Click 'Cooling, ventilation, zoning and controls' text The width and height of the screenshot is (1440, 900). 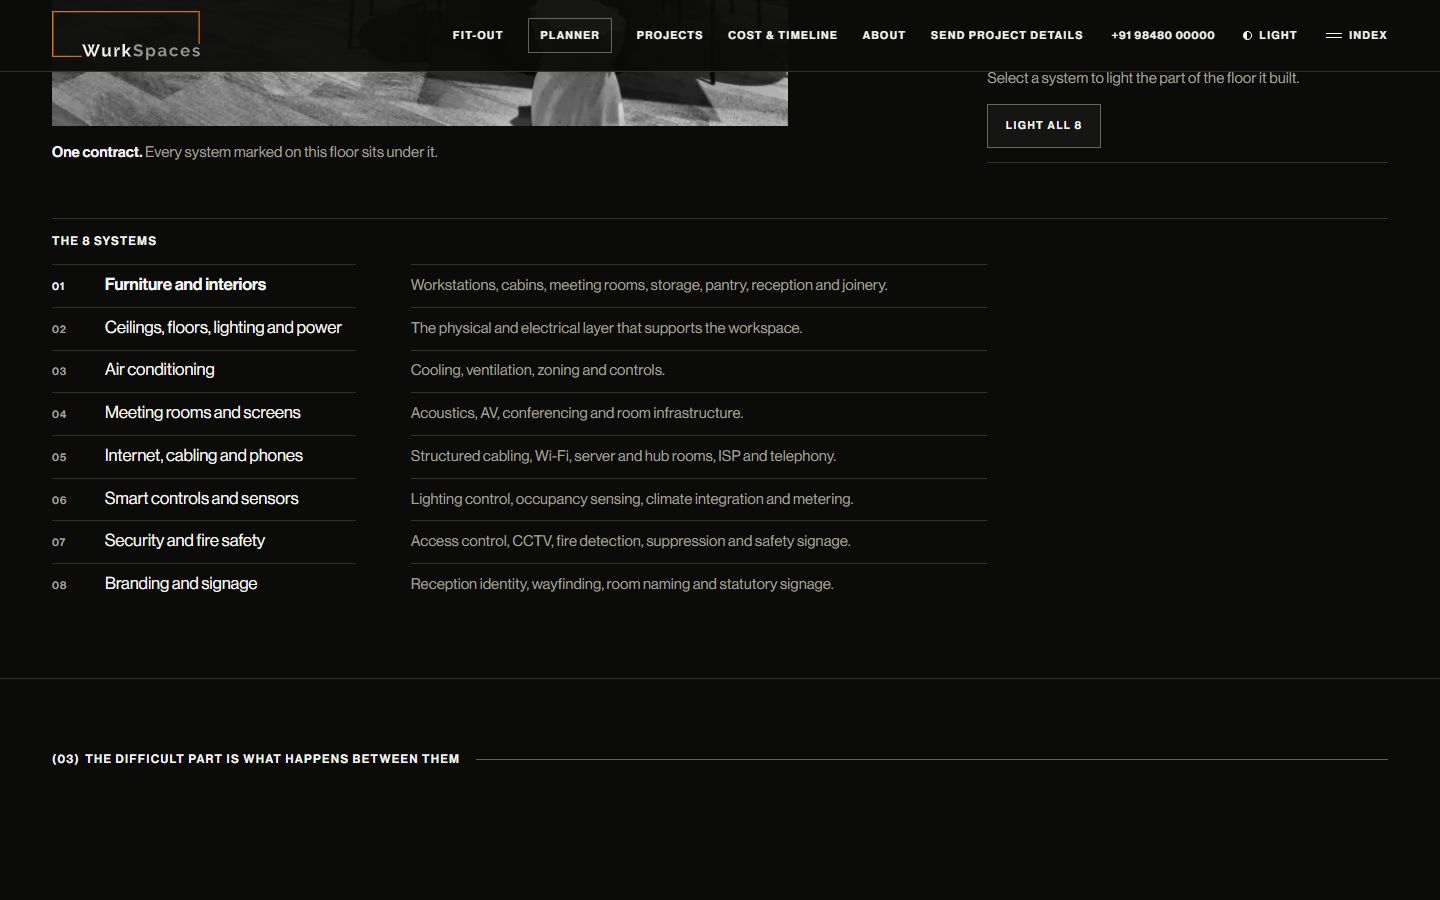click(538, 370)
